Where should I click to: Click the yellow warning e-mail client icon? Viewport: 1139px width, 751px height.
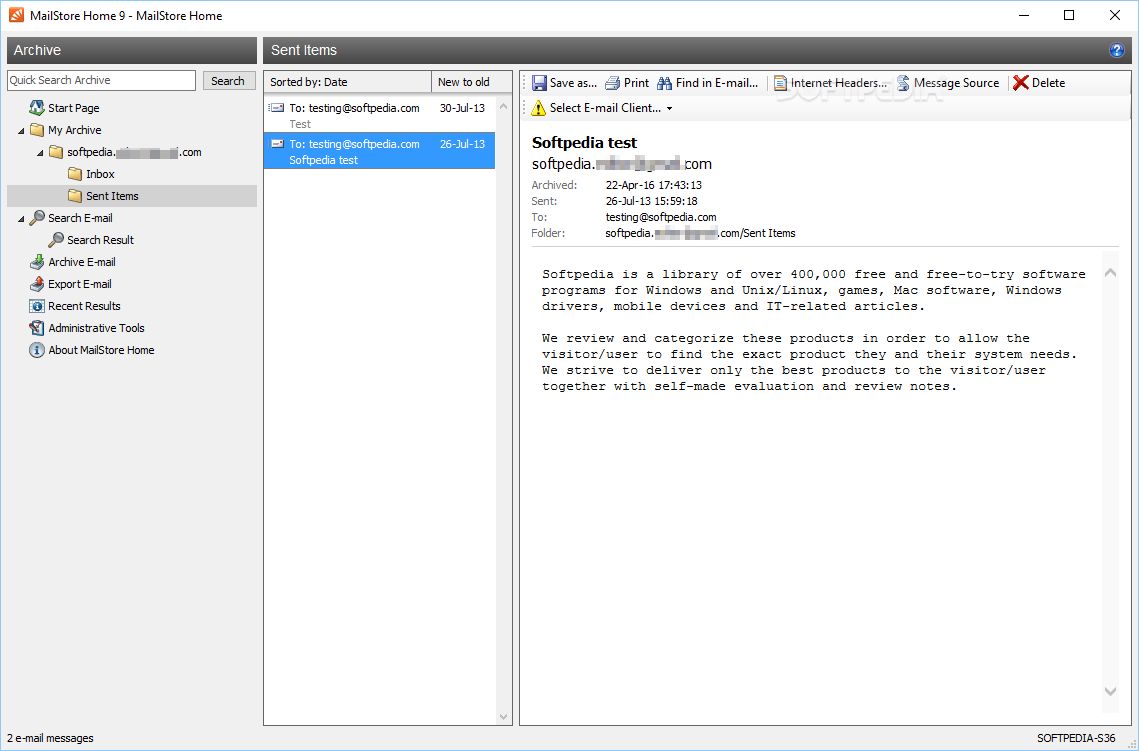(x=538, y=108)
